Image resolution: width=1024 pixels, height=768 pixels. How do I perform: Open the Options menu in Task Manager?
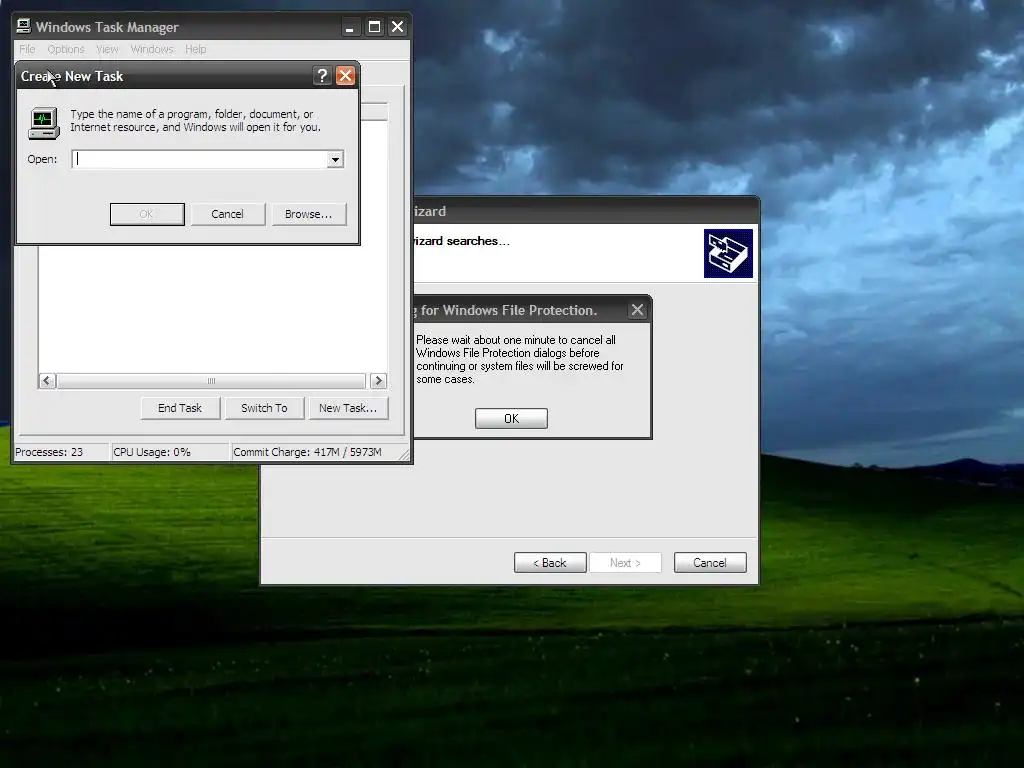(x=66, y=49)
